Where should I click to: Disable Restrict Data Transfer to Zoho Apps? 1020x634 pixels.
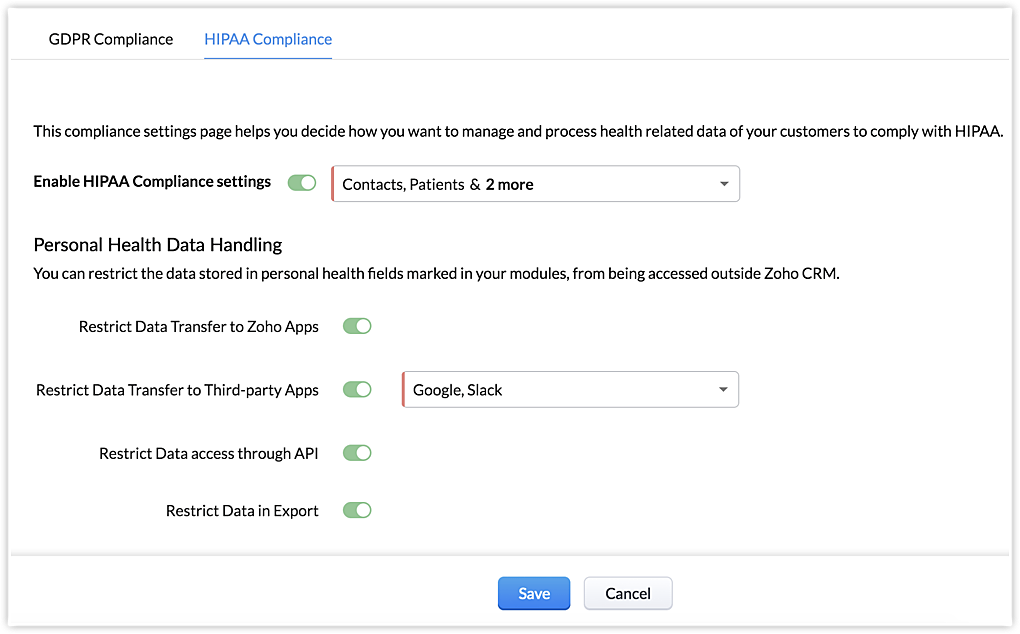(357, 326)
